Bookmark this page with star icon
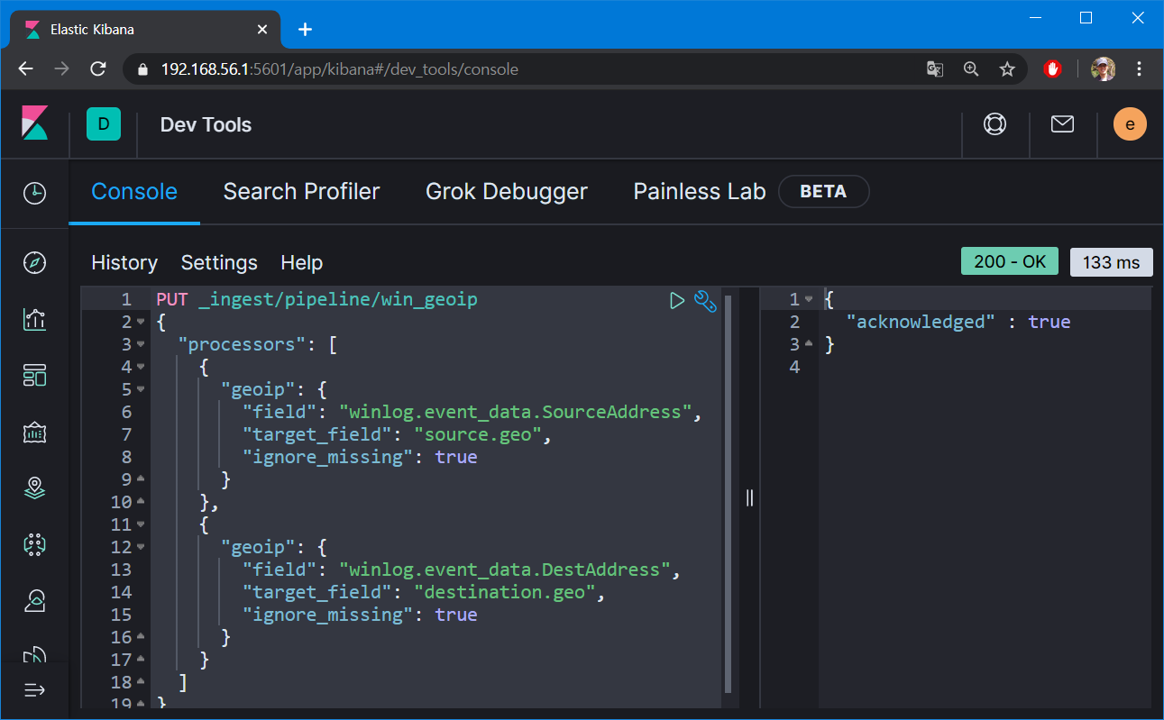The image size is (1164, 720). 1007,69
